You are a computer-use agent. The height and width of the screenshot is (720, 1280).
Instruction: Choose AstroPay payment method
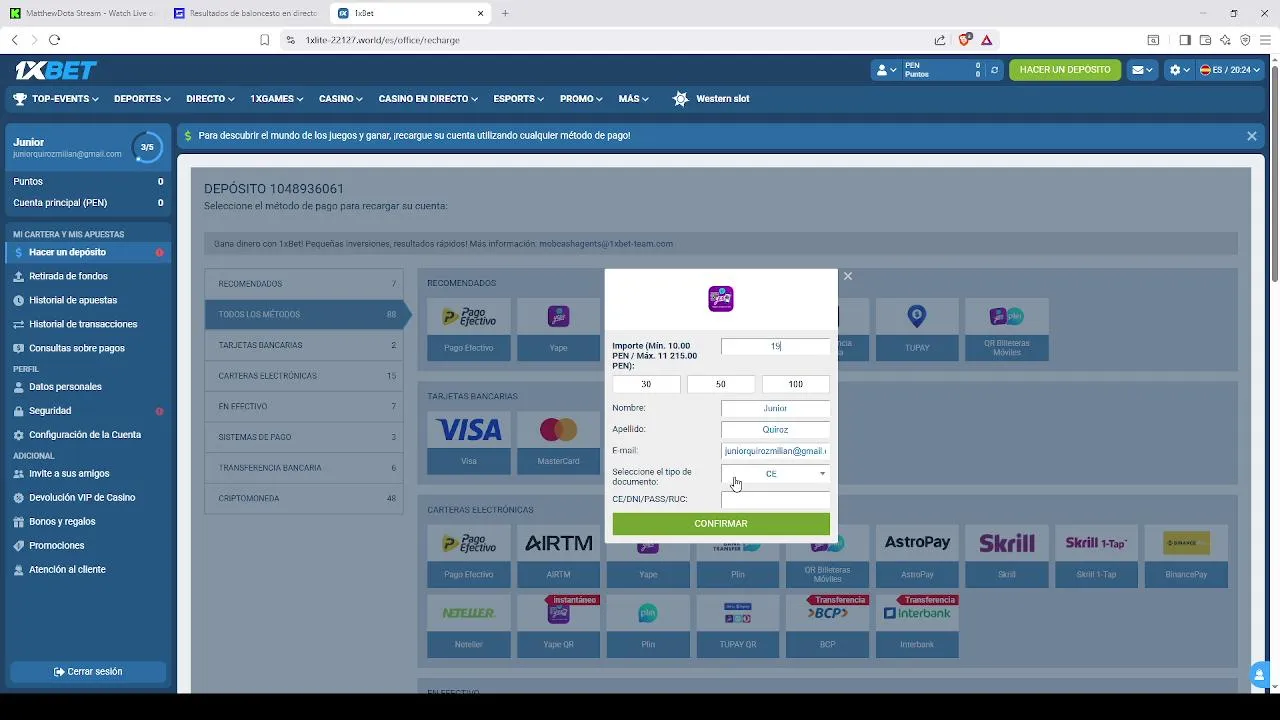[917, 555]
